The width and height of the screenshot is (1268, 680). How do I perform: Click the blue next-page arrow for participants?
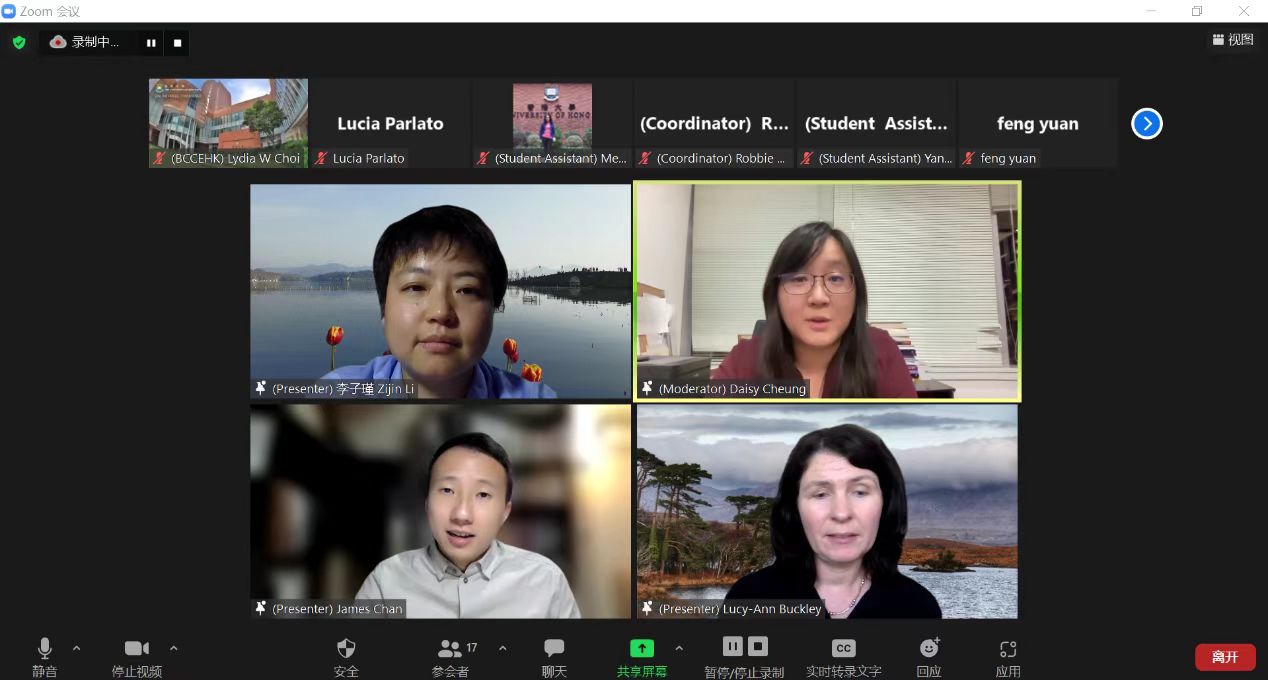click(1146, 123)
